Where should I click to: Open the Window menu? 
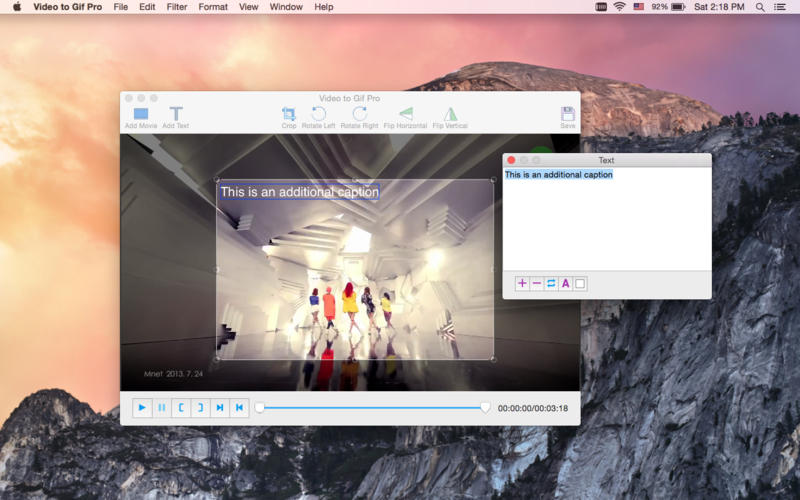point(286,7)
